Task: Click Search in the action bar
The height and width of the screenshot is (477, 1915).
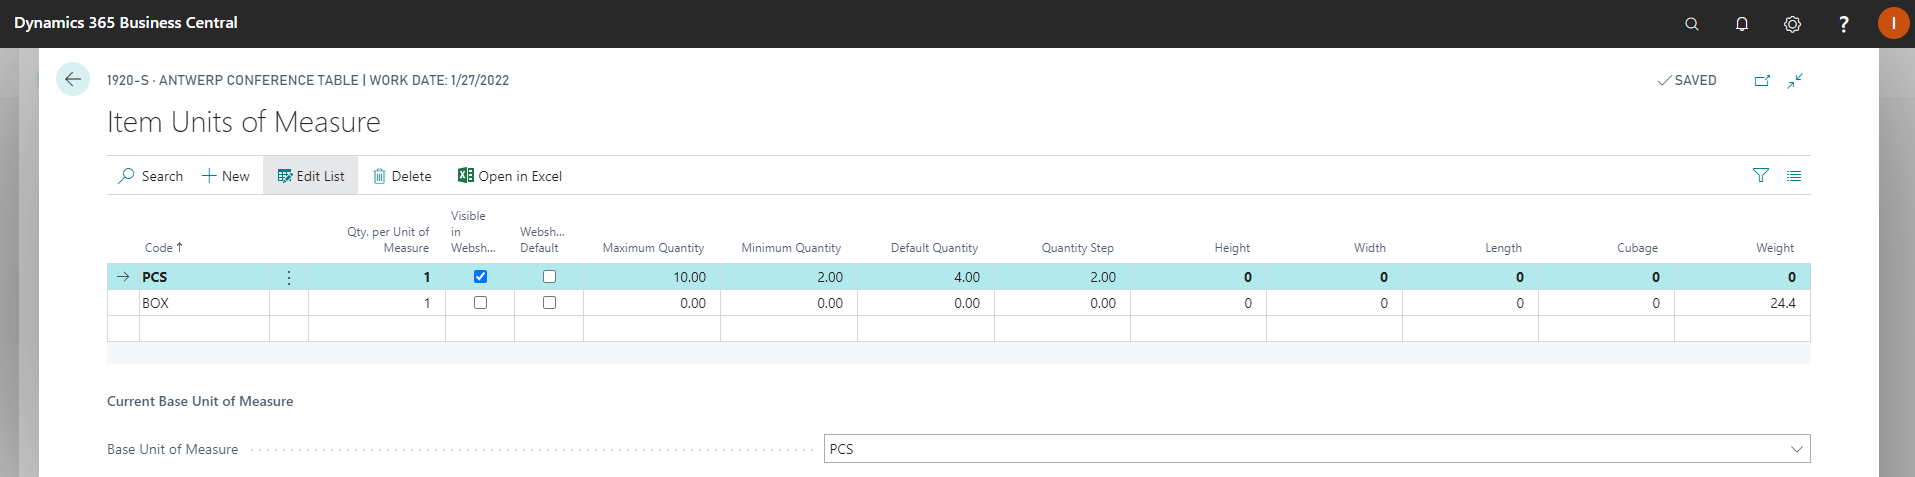Action: point(151,176)
